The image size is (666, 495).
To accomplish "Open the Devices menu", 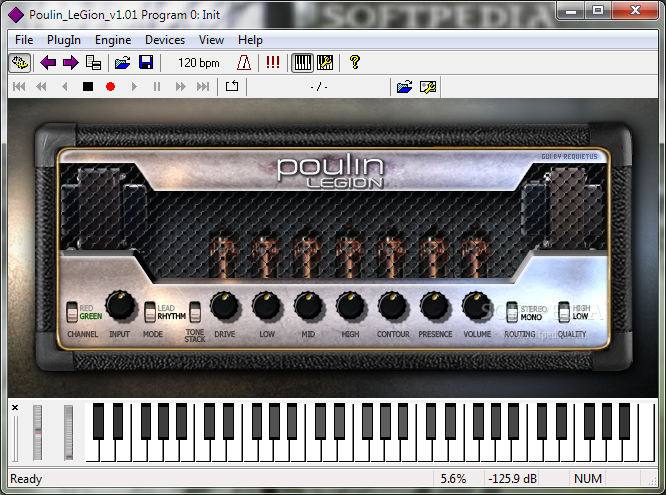I will tap(165, 40).
